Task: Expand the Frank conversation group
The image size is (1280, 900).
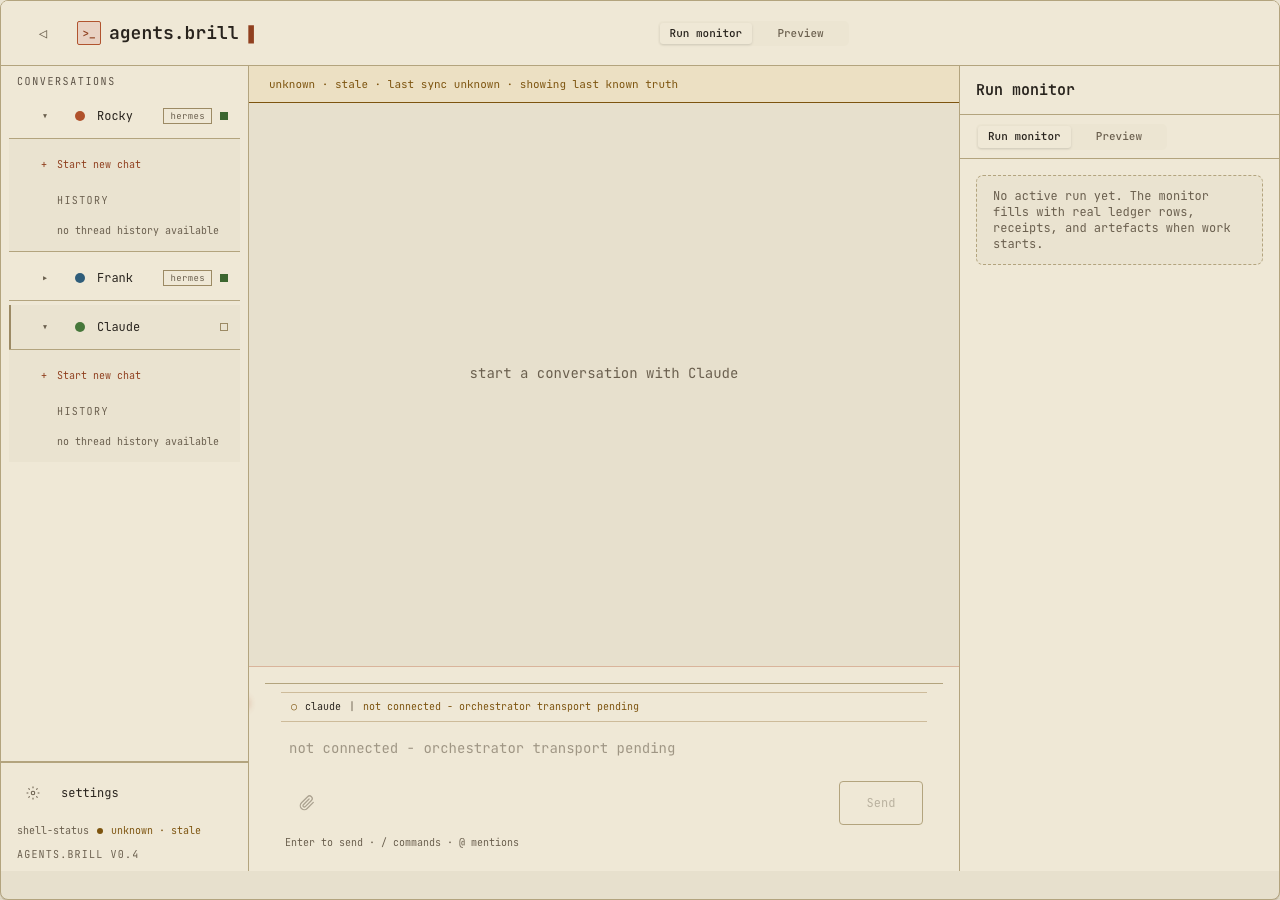Action: click(45, 278)
